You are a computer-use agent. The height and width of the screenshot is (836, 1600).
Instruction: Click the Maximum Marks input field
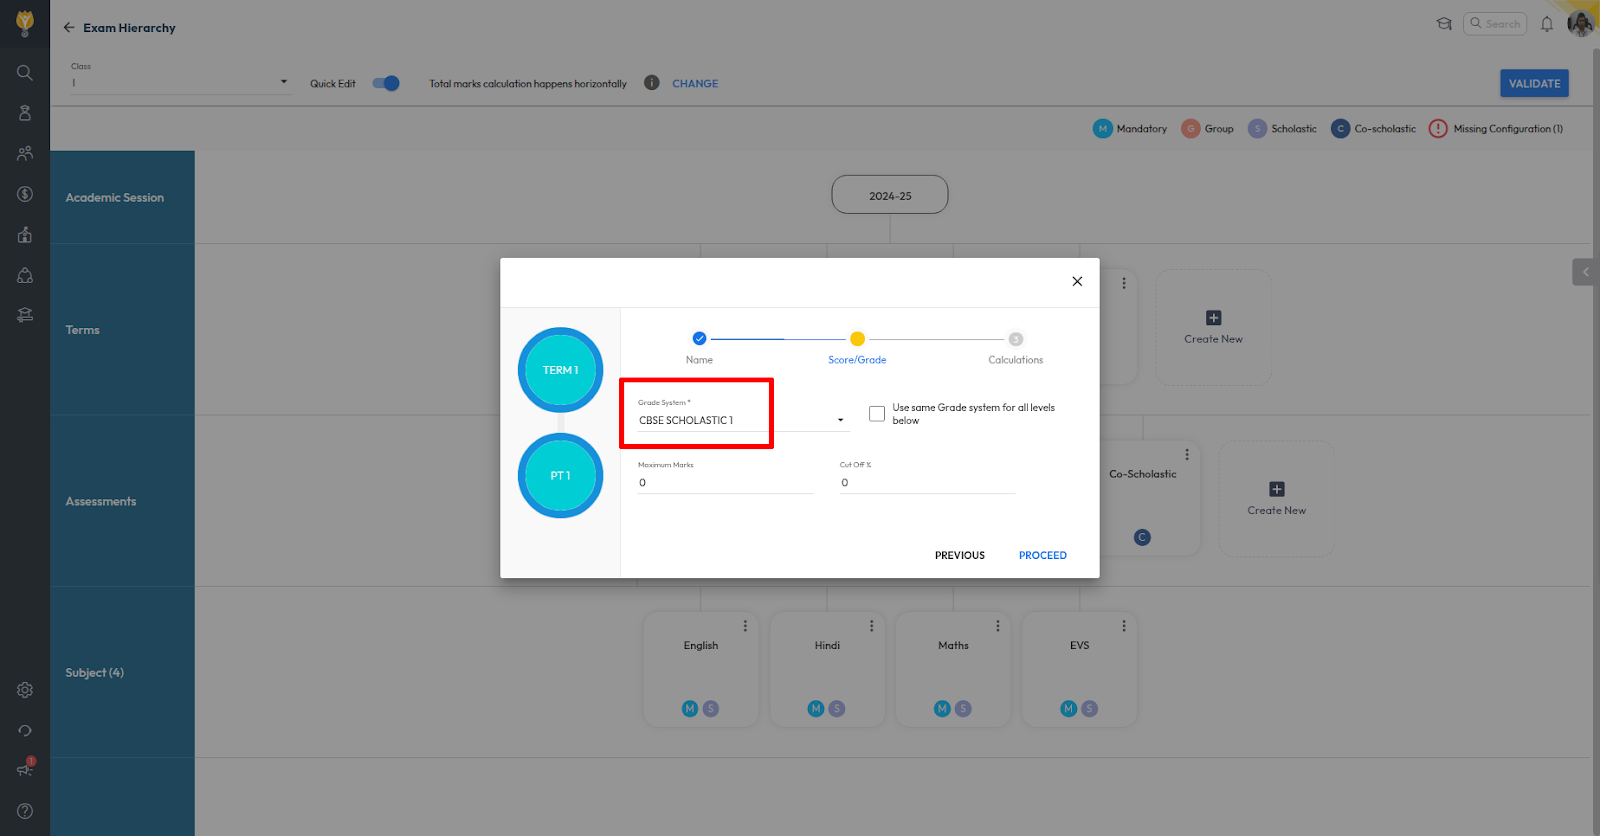pos(725,483)
